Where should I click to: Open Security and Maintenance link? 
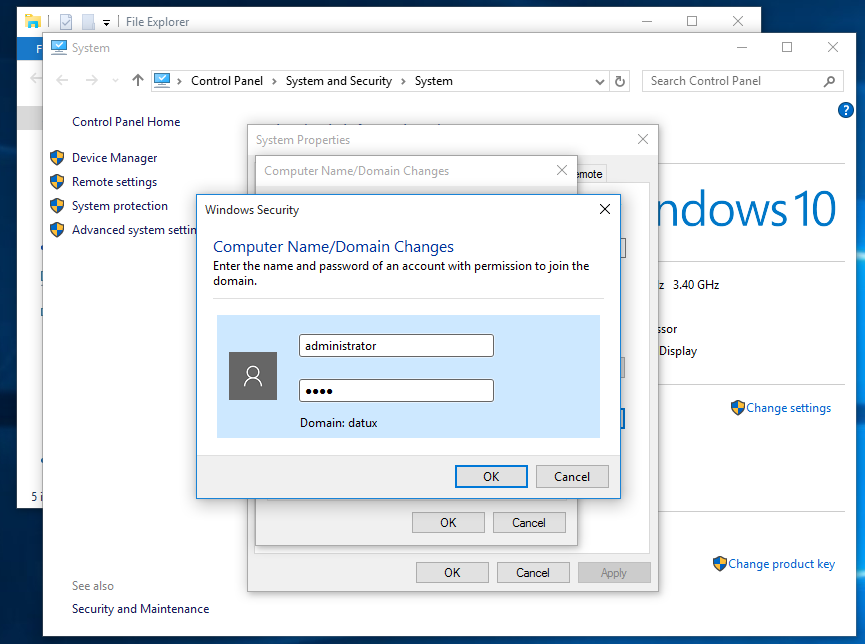141,609
